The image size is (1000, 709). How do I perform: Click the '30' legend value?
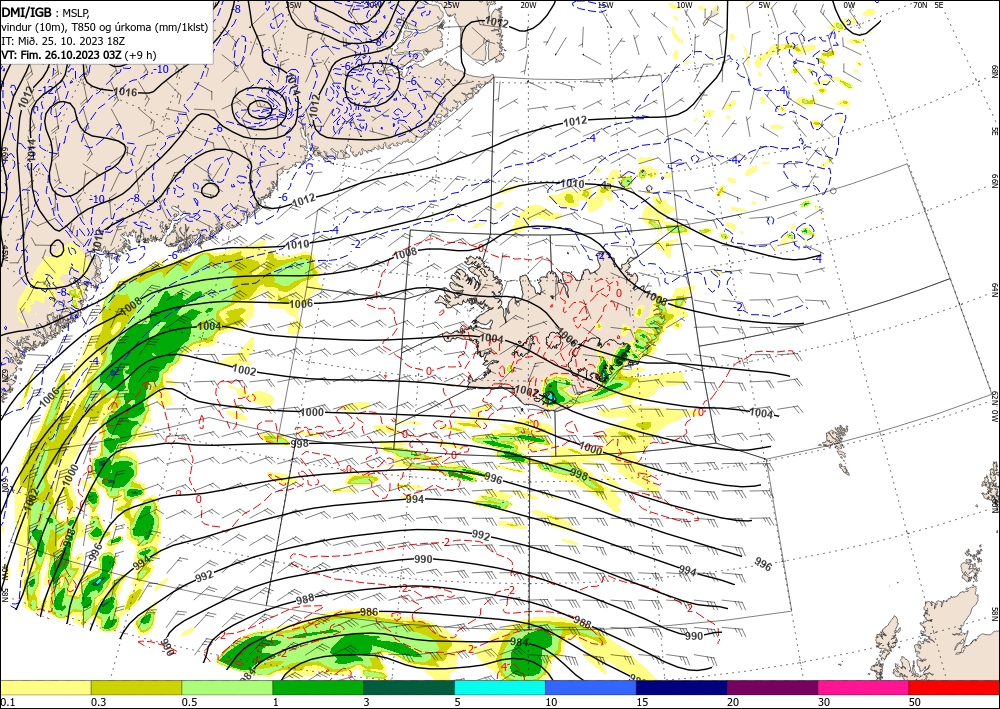point(824,702)
